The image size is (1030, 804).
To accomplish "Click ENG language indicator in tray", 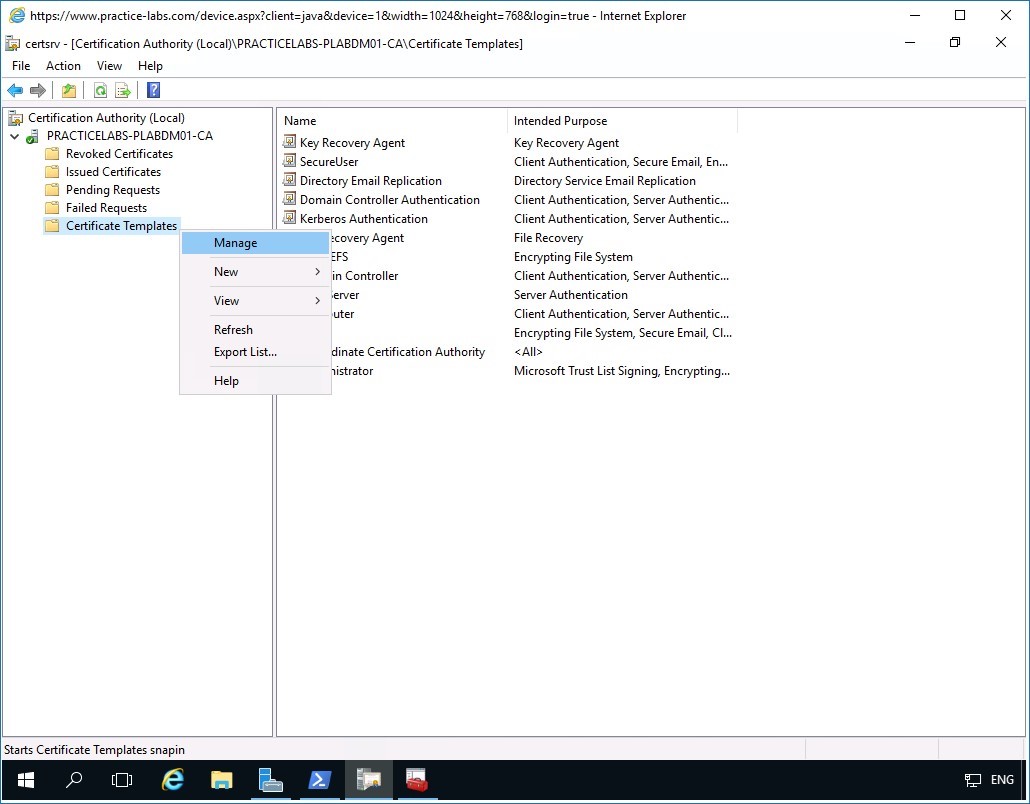I will point(1002,780).
